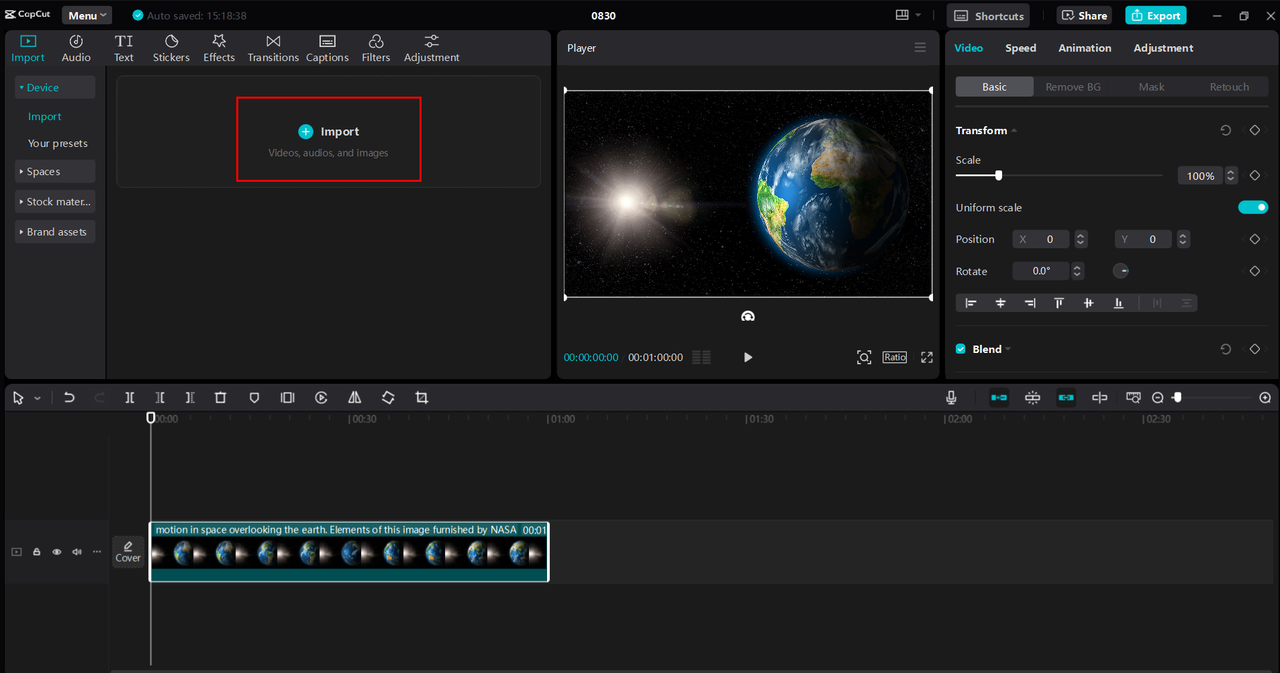Toggle auto snapping in timeline
The height and width of the screenshot is (673, 1280).
(1032, 397)
